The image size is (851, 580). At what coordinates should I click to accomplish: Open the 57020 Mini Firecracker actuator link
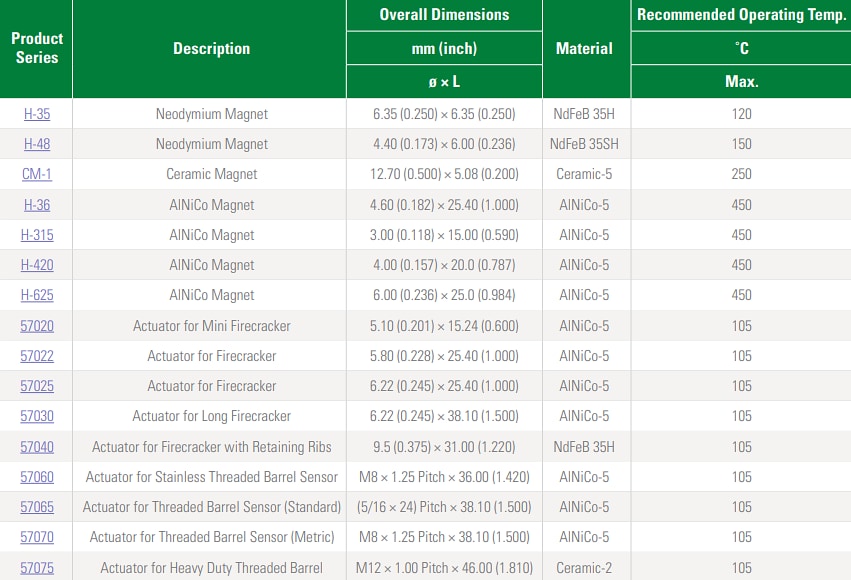(36, 325)
